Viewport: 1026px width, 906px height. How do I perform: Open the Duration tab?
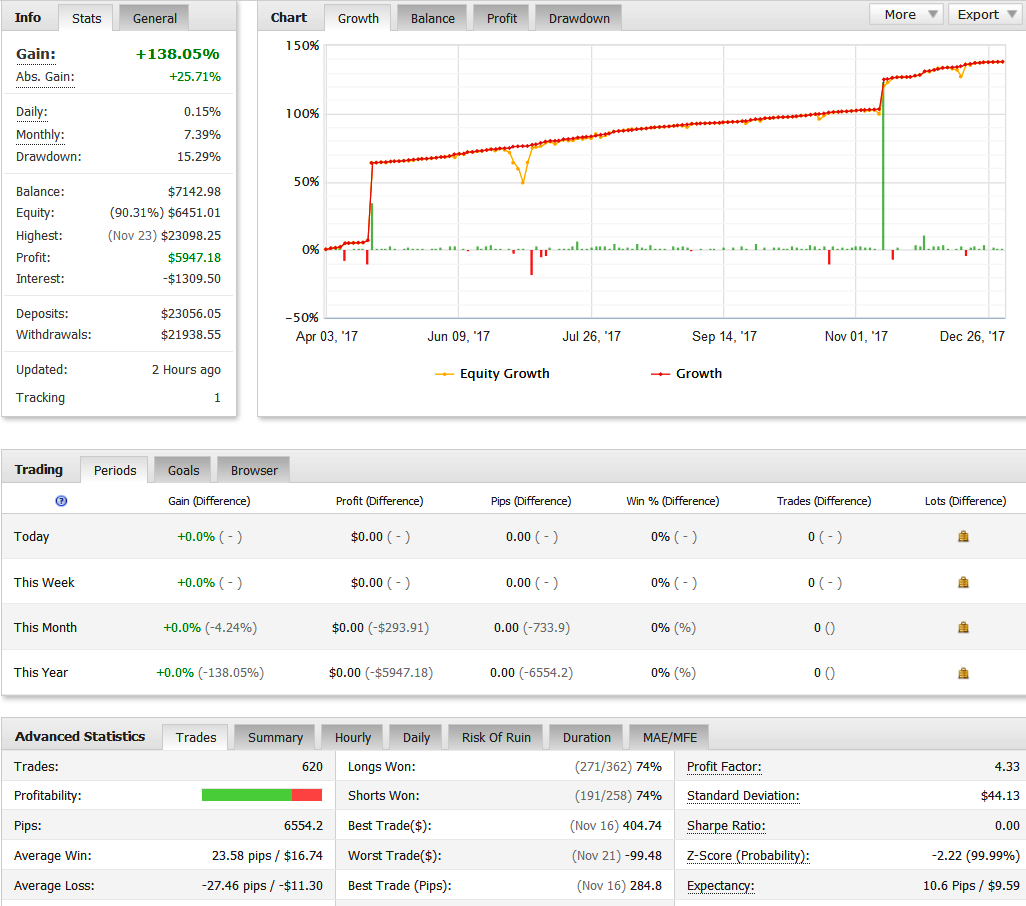(x=586, y=737)
